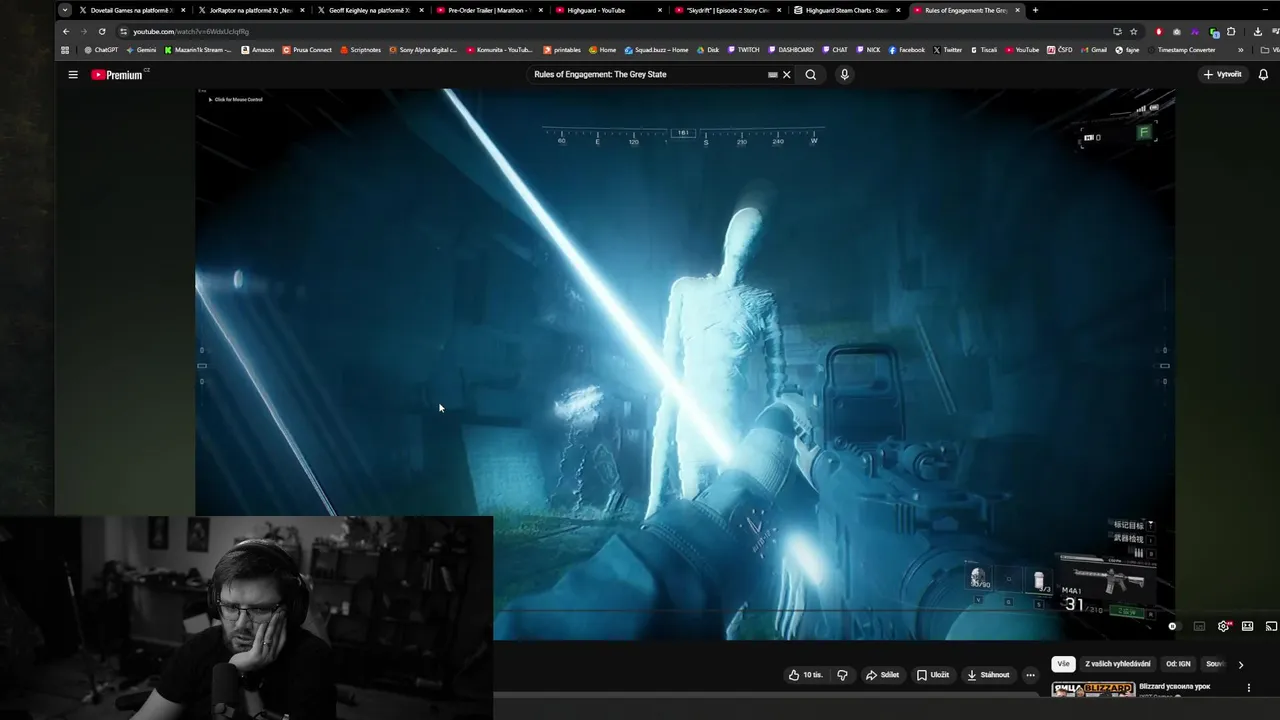The height and width of the screenshot is (720, 1280).
Task: Open the tab search dropdown
Action: click(65, 10)
